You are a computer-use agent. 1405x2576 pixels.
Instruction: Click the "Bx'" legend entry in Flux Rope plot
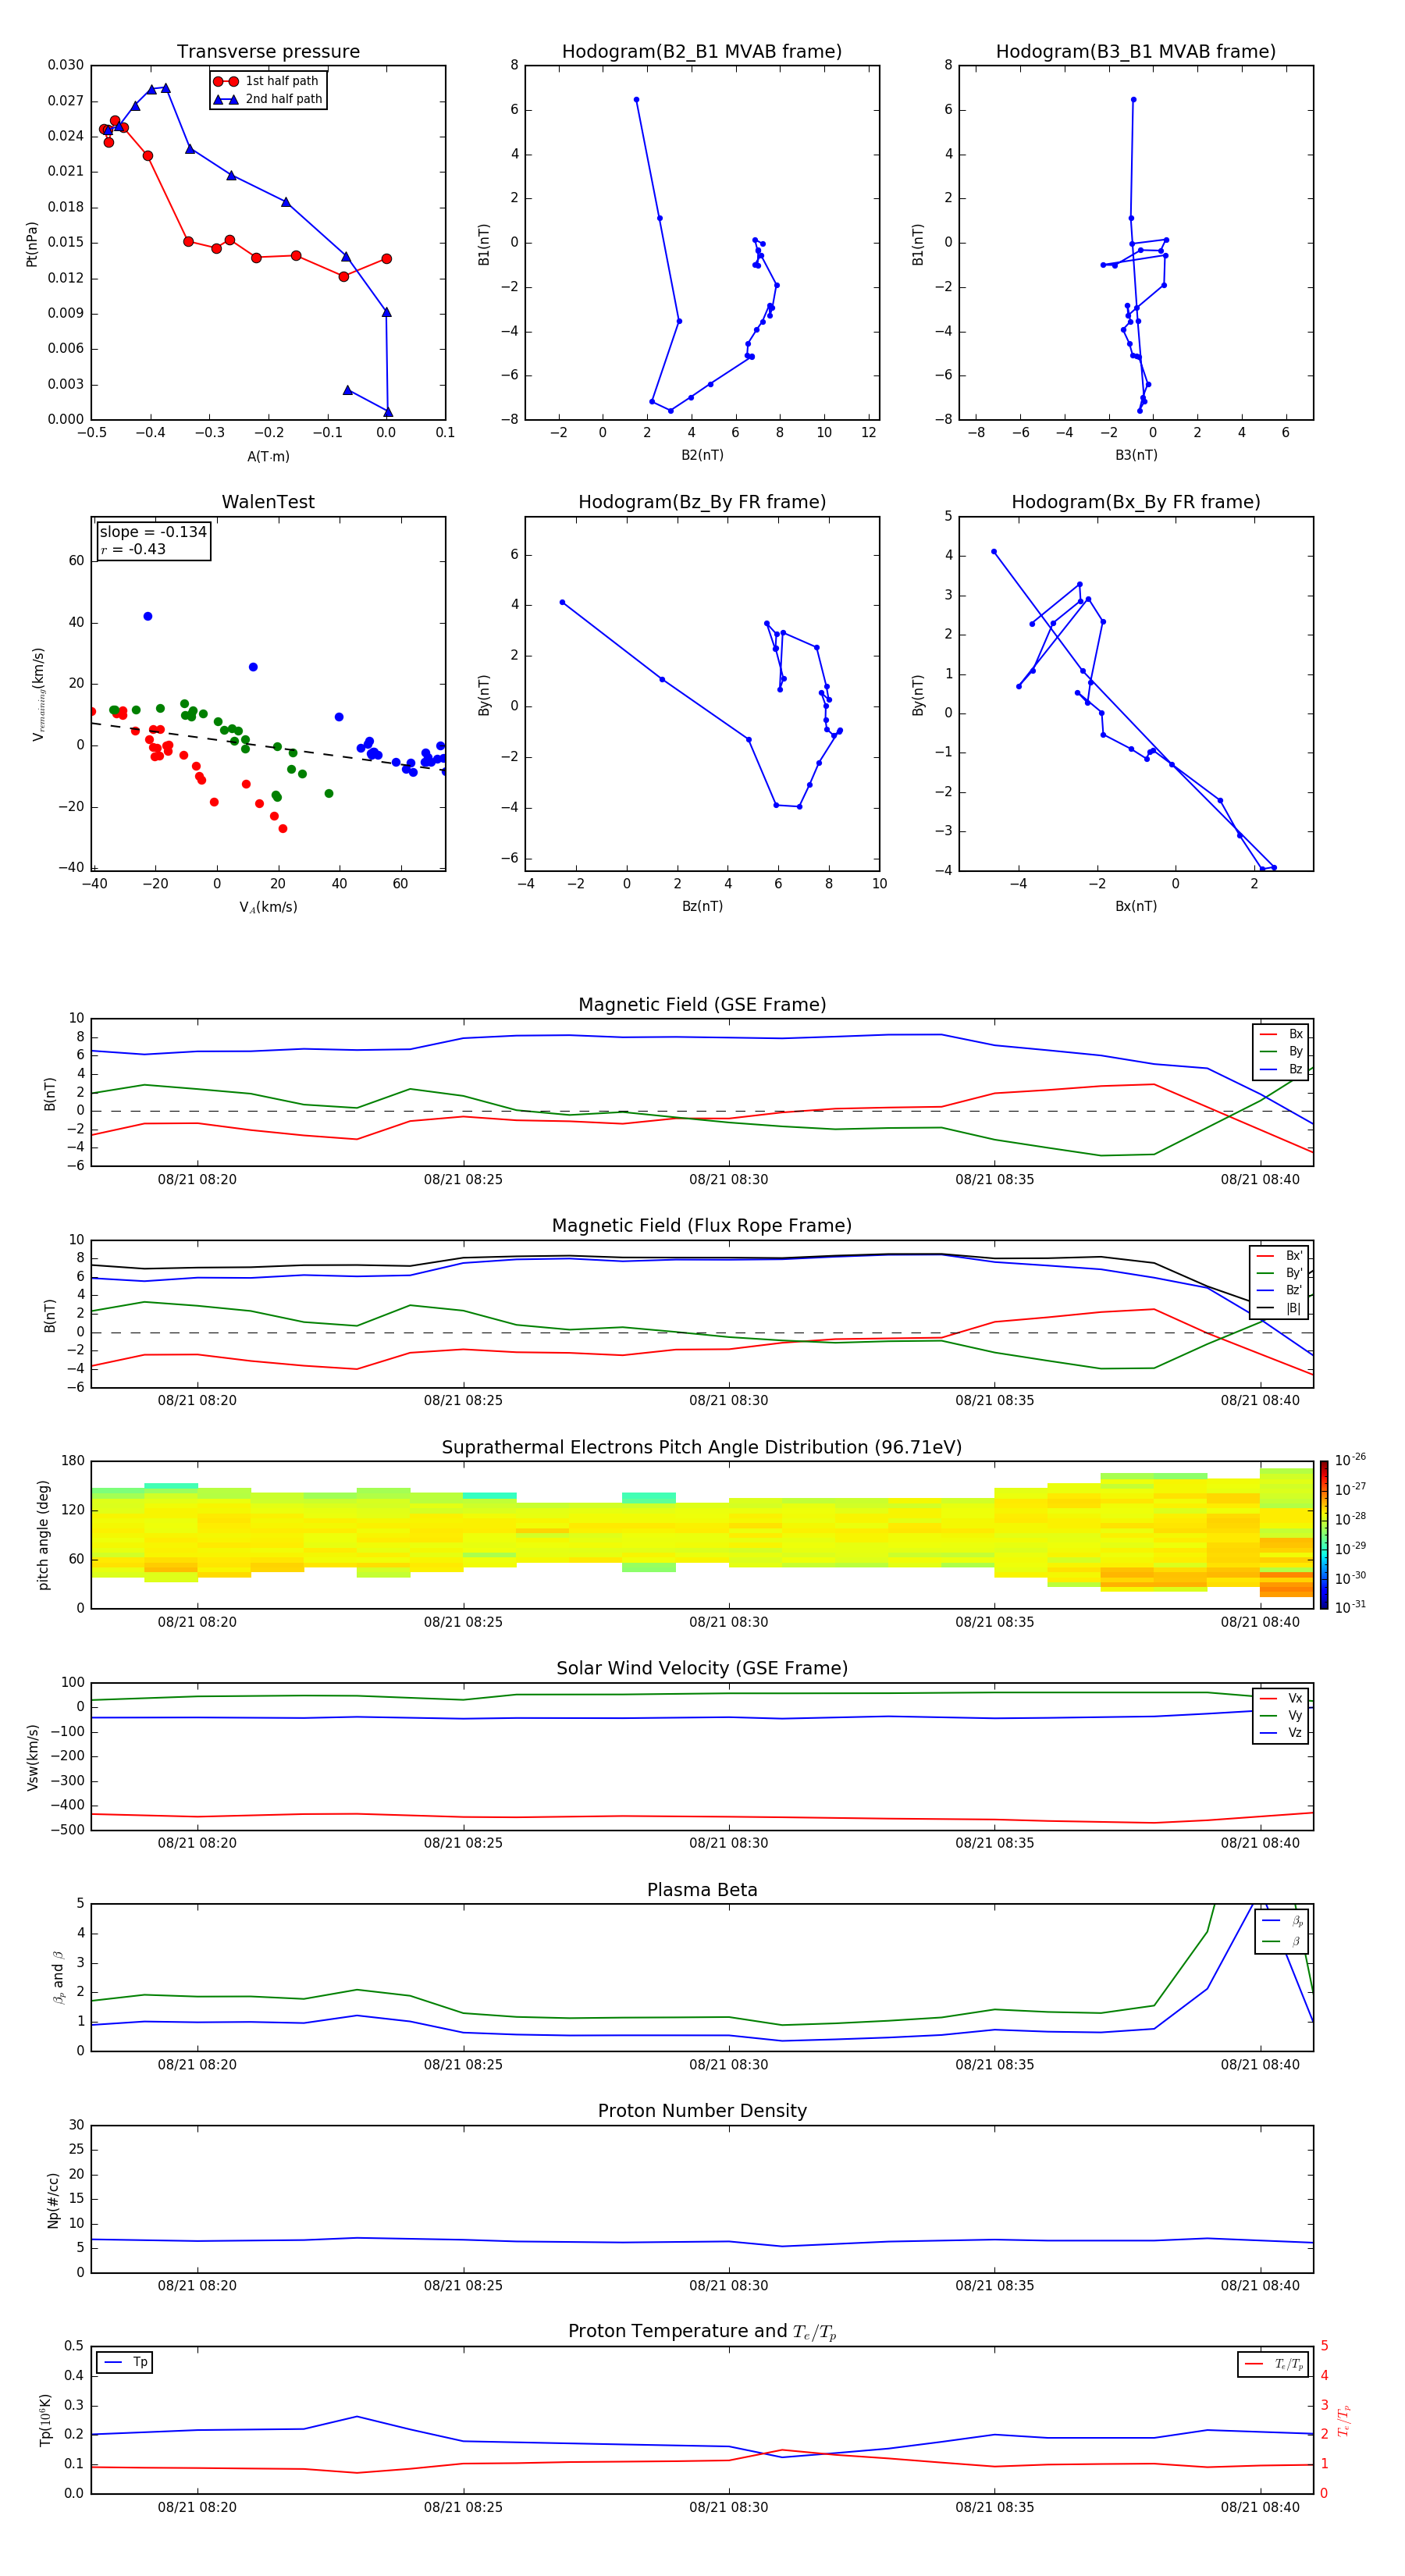[1280, 1256]
